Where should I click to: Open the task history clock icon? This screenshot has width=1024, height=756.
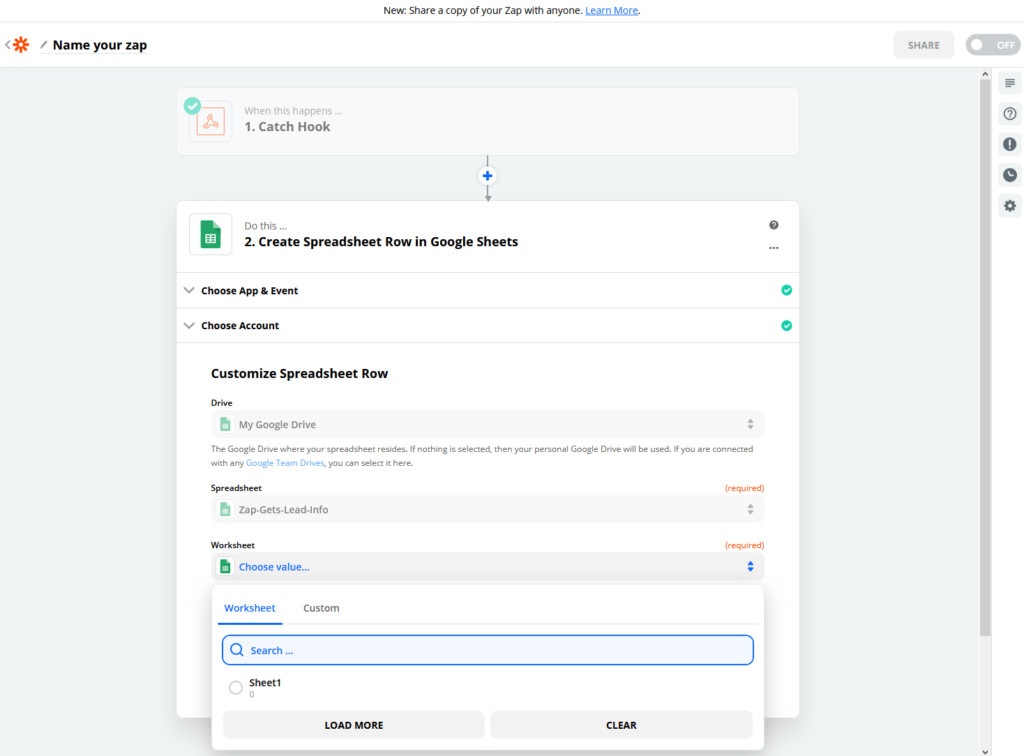click(1010, 175)
